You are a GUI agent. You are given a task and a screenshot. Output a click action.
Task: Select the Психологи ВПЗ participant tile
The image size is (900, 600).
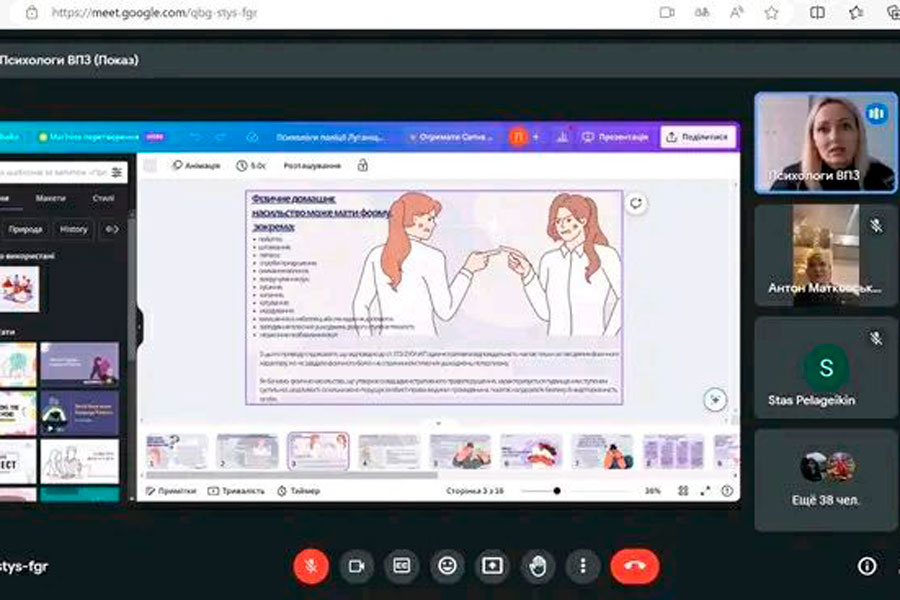pyautogui.click(x=825, y=142)
